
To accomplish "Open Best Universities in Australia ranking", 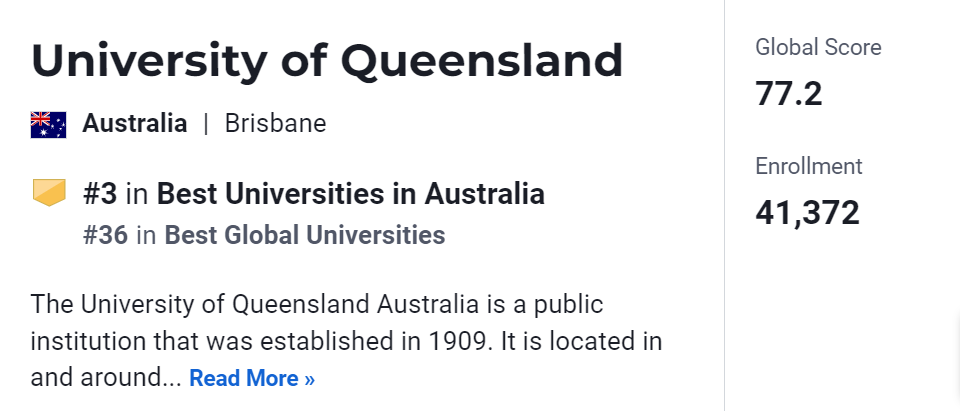I will tap(351, 193).
